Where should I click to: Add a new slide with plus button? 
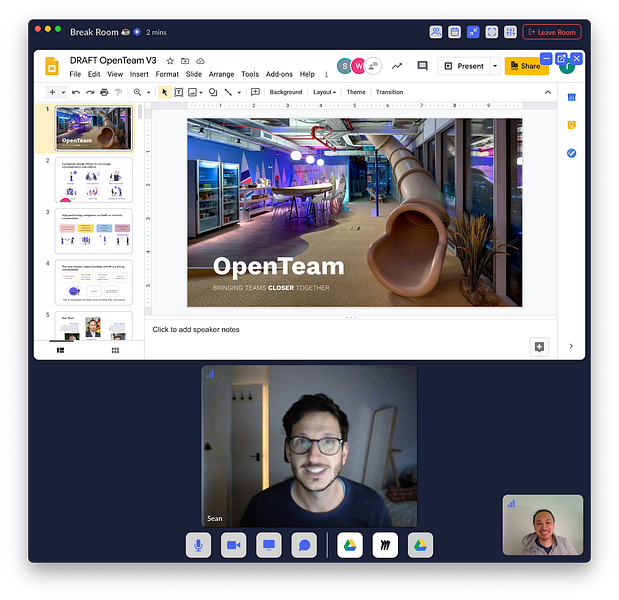coord(52,92)
